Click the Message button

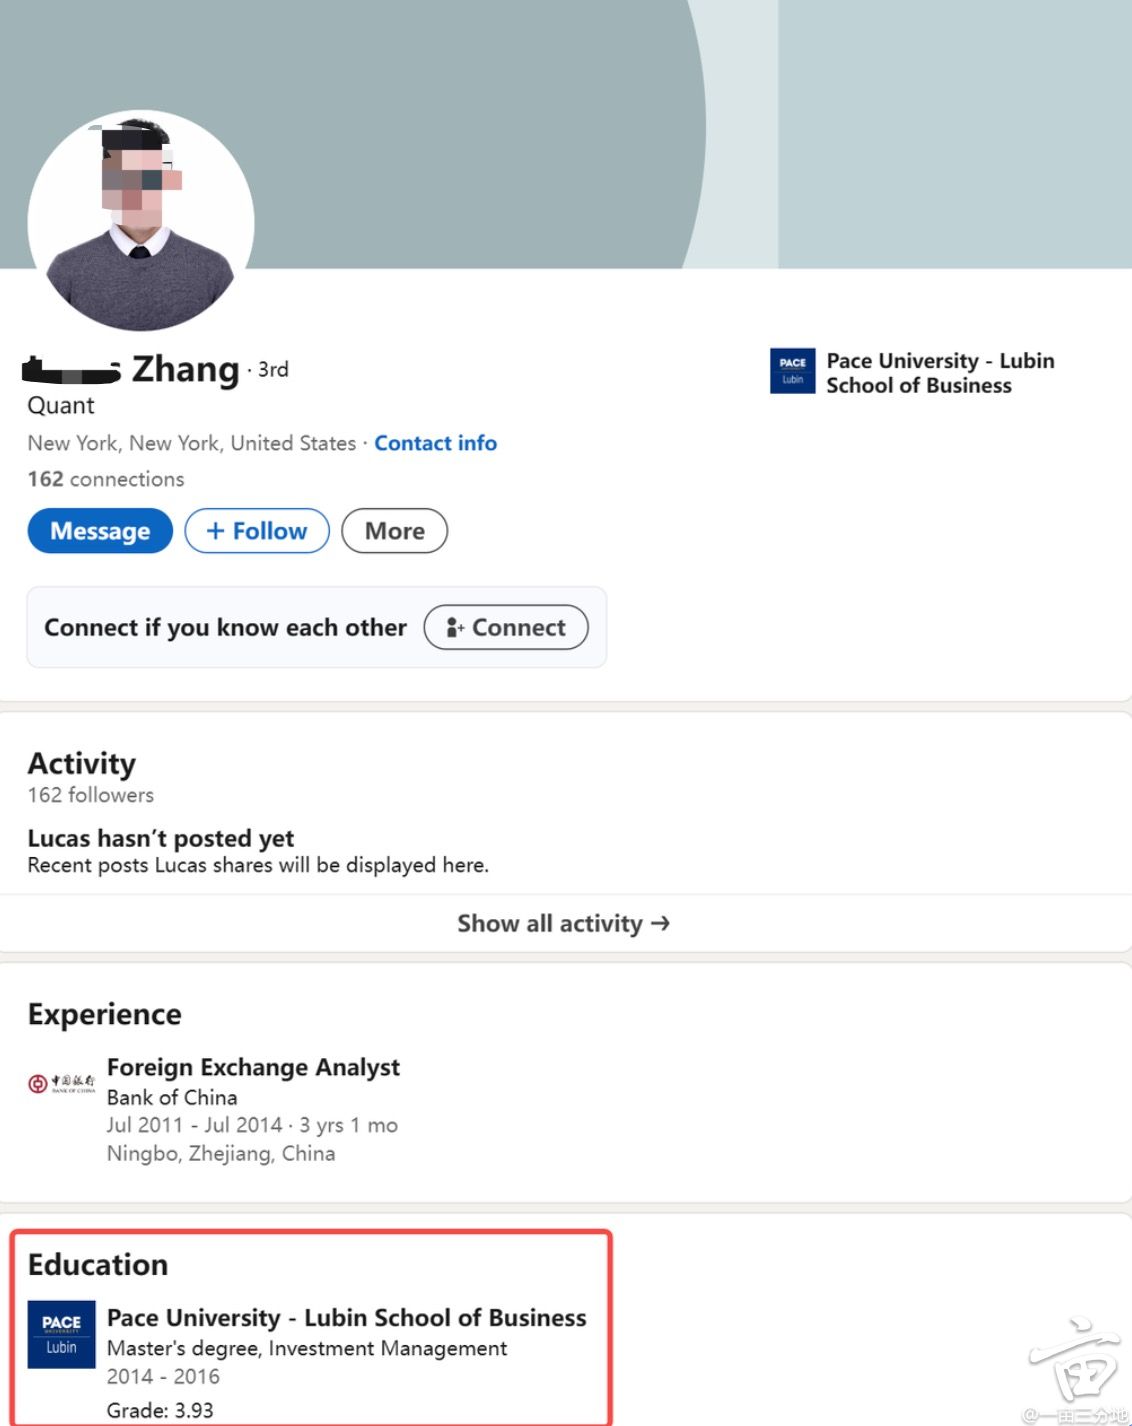coord(100,531)
